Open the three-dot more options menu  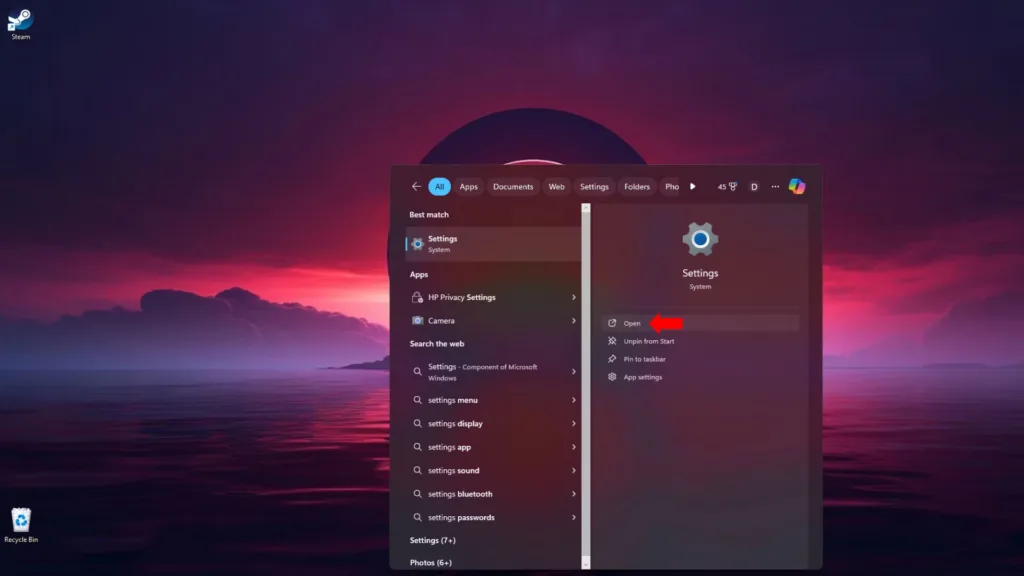pos(775,187)
